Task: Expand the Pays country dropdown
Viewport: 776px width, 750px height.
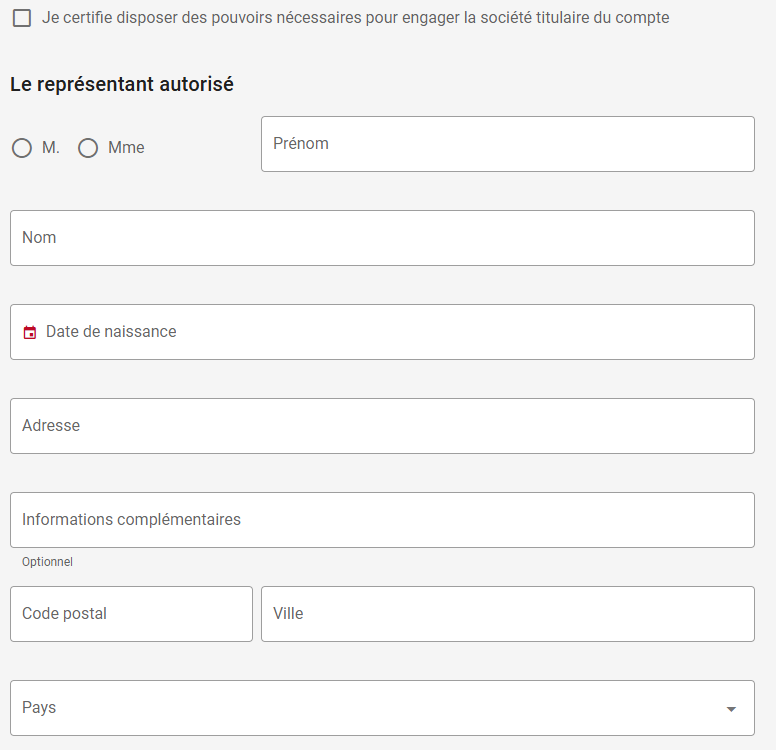Action: click(382, 708)
